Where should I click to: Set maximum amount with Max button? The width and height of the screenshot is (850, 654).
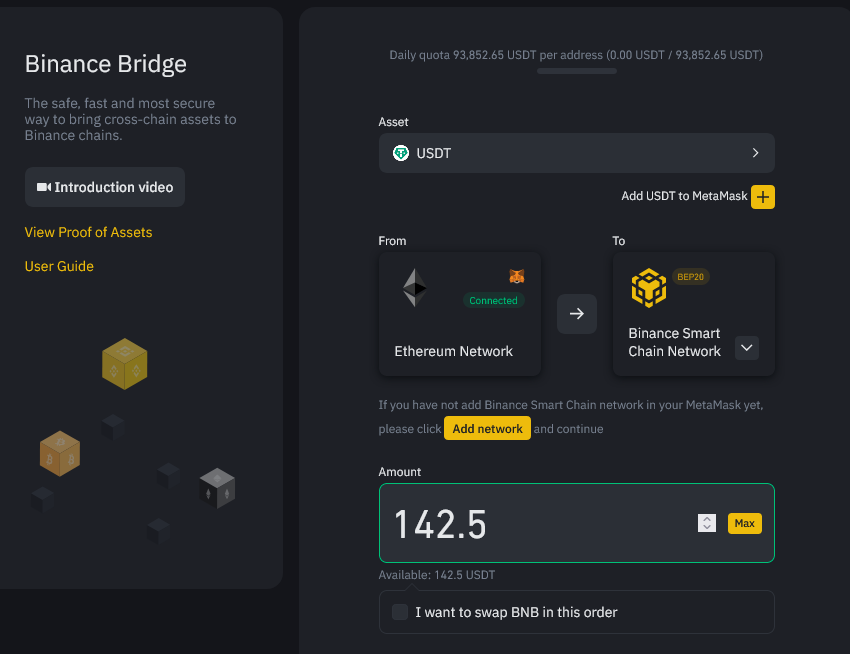tap(744, 523)
